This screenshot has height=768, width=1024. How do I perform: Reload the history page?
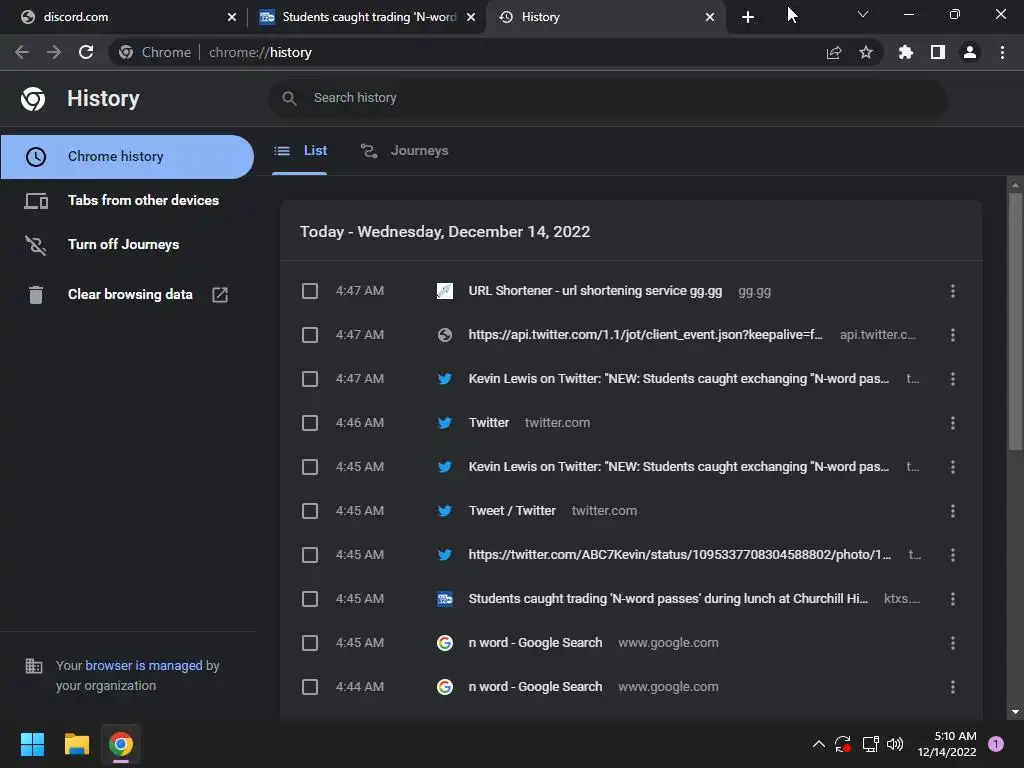(x=86, y=52)
